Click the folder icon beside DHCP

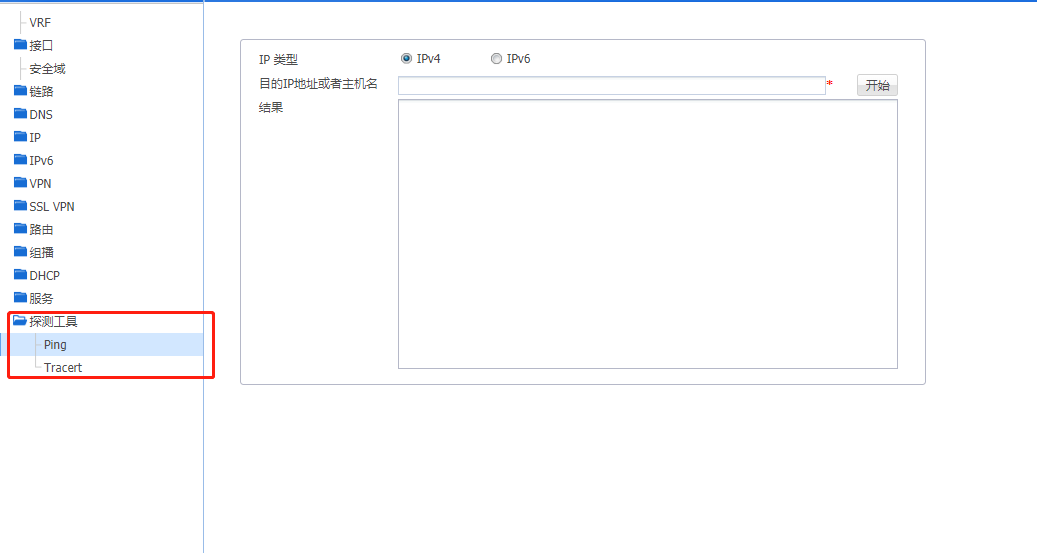(21, 275)
